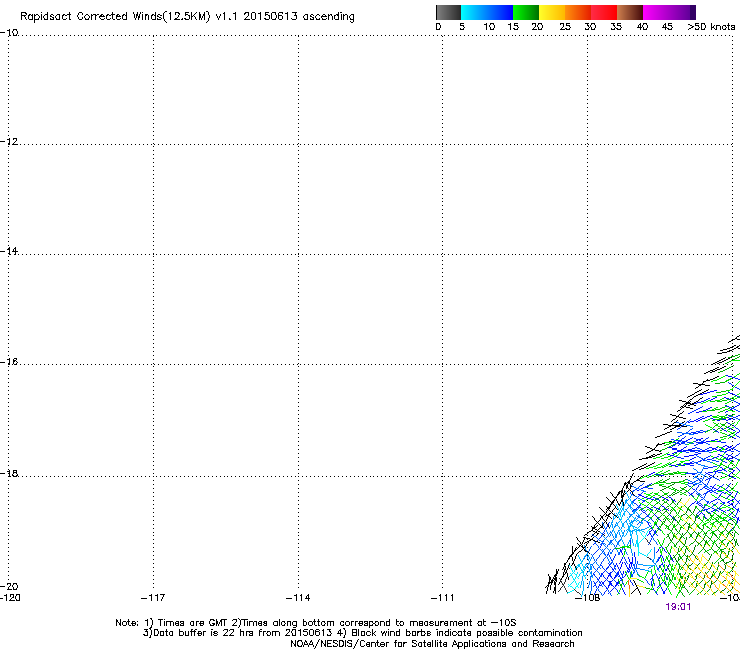Click the green 15-20 knots color segment

click(526, 12)
